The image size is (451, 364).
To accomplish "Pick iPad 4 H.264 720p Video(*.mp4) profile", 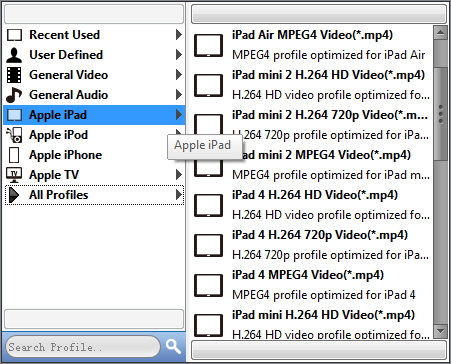I will (x=312, y=245).
